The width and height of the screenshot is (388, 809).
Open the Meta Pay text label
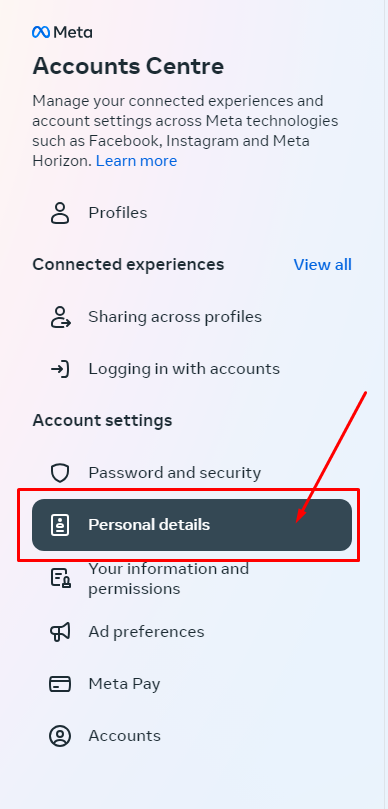pyautogui.click(x=124, y=684)
